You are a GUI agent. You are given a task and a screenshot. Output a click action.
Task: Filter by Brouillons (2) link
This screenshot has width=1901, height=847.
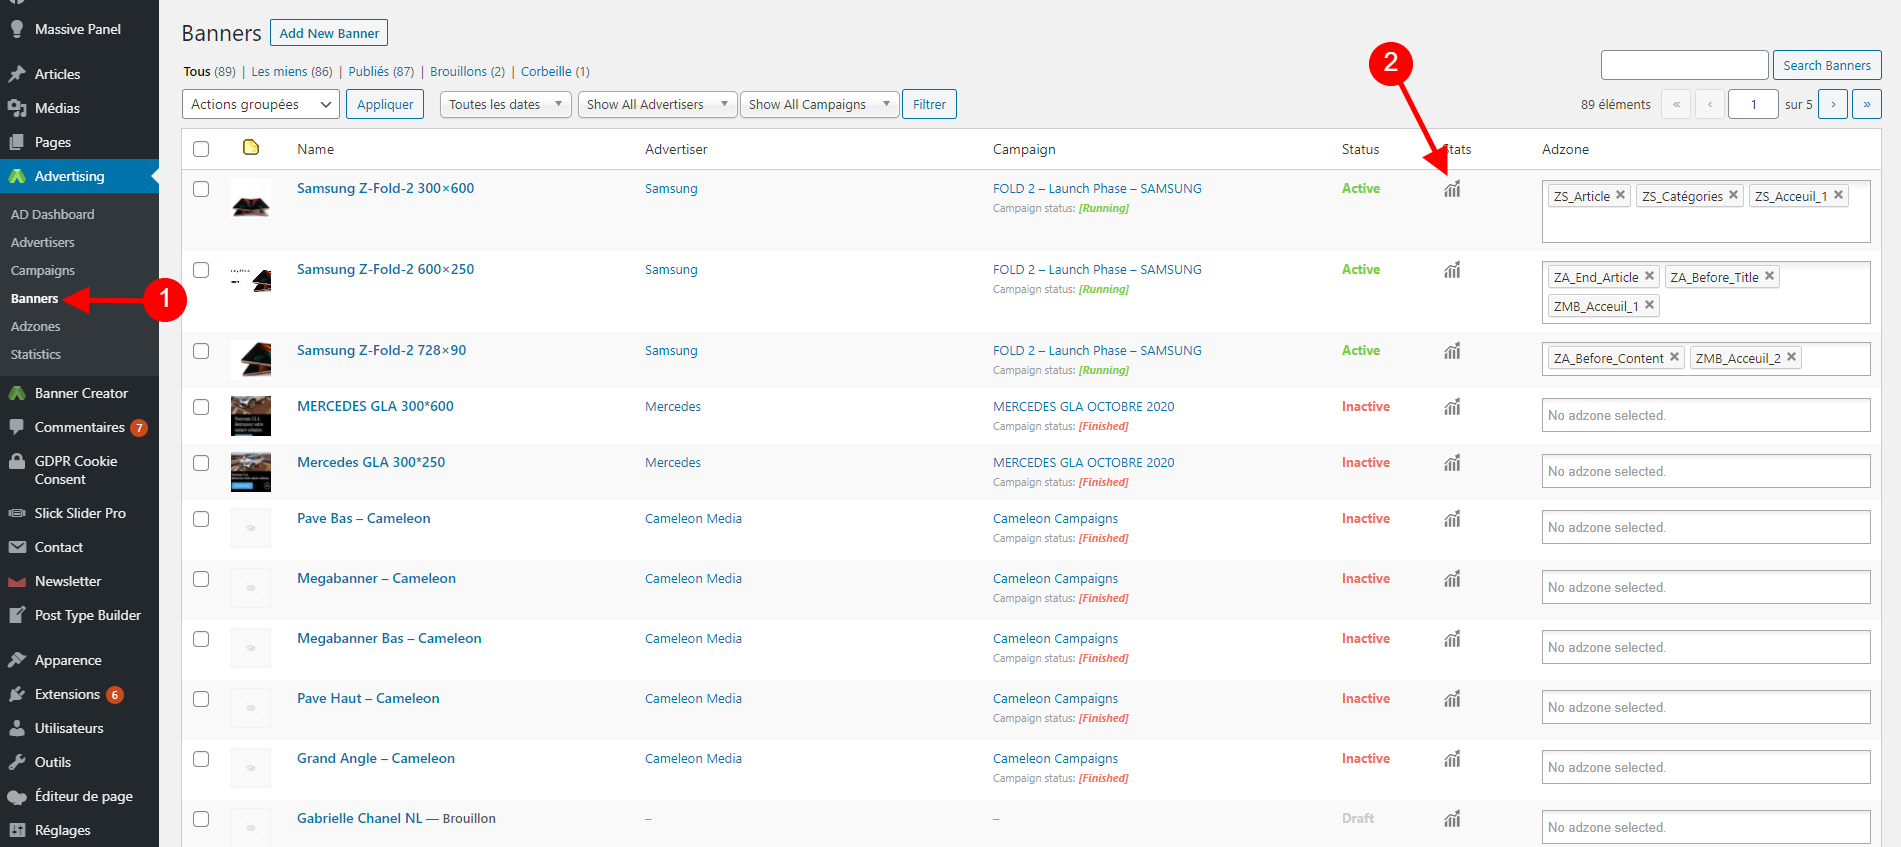click(467, 71)
